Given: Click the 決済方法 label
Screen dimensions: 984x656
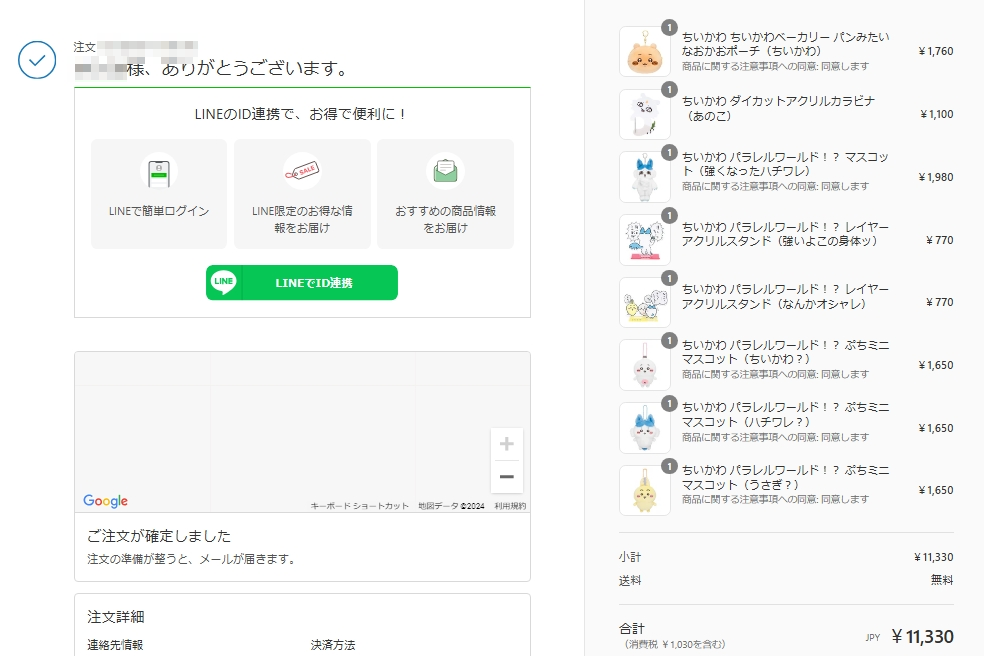Looking at the screenshot, I should point(333,645).
